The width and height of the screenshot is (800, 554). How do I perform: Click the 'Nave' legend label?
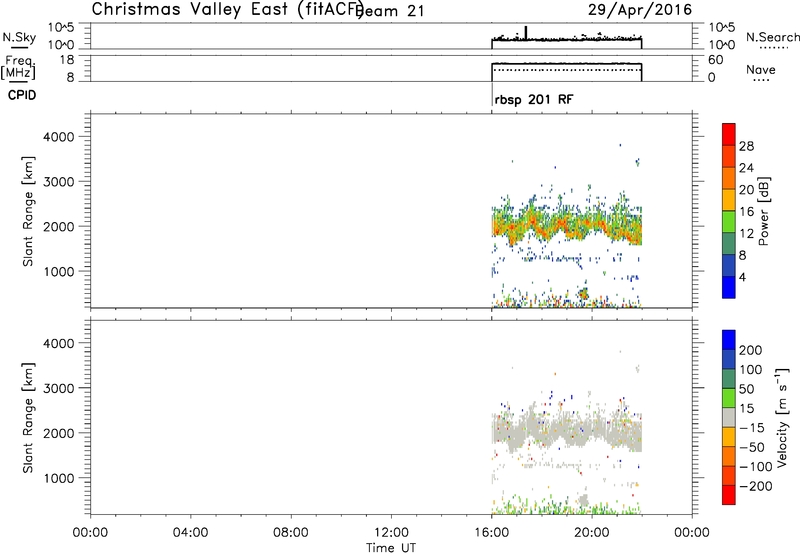point(761,69)
